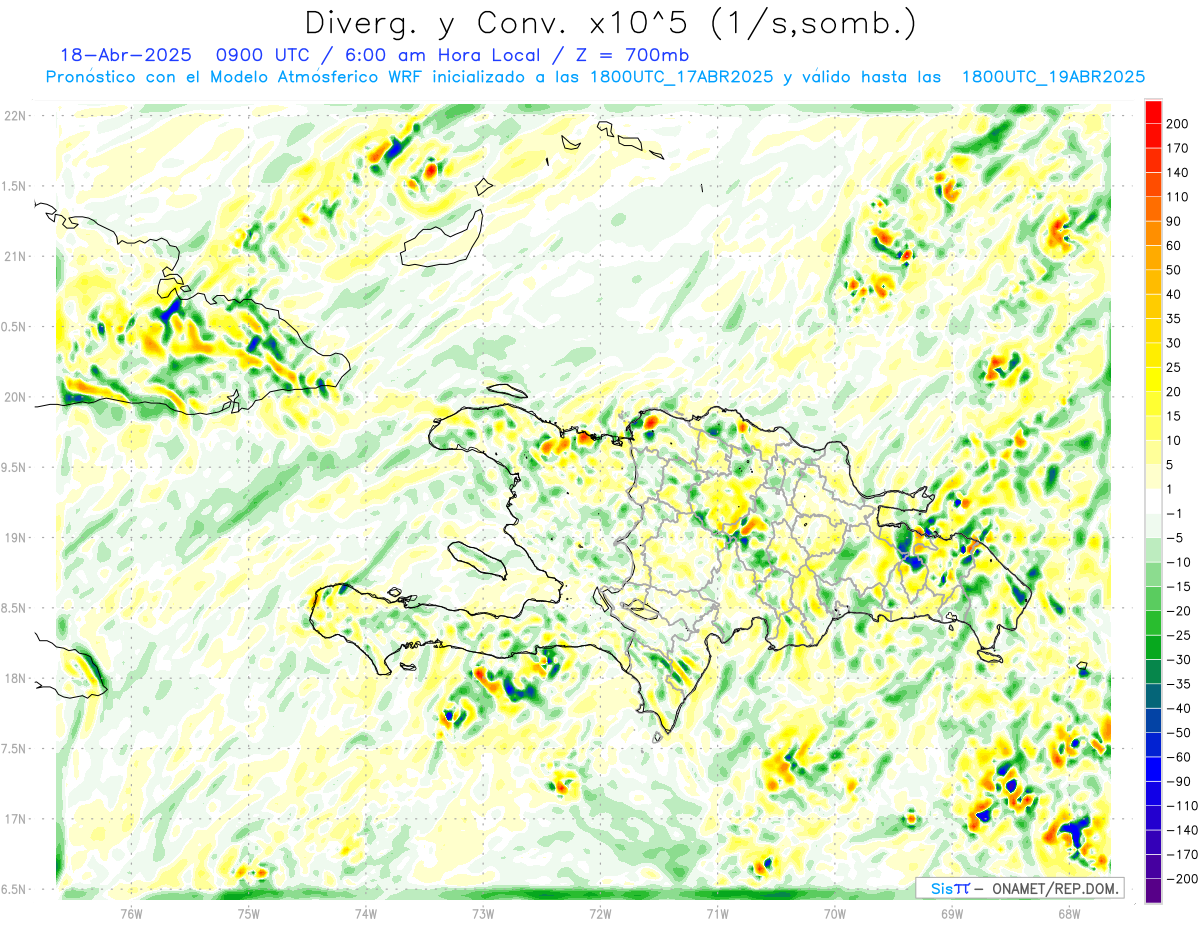Click the '200' value on color scale

(x=1177, y=124)
